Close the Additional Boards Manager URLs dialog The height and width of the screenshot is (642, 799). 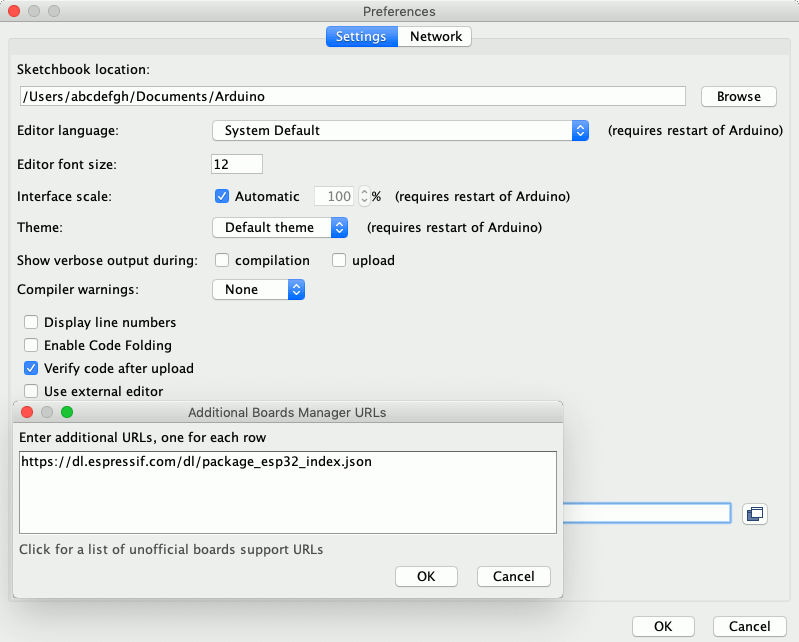(28, 412)
